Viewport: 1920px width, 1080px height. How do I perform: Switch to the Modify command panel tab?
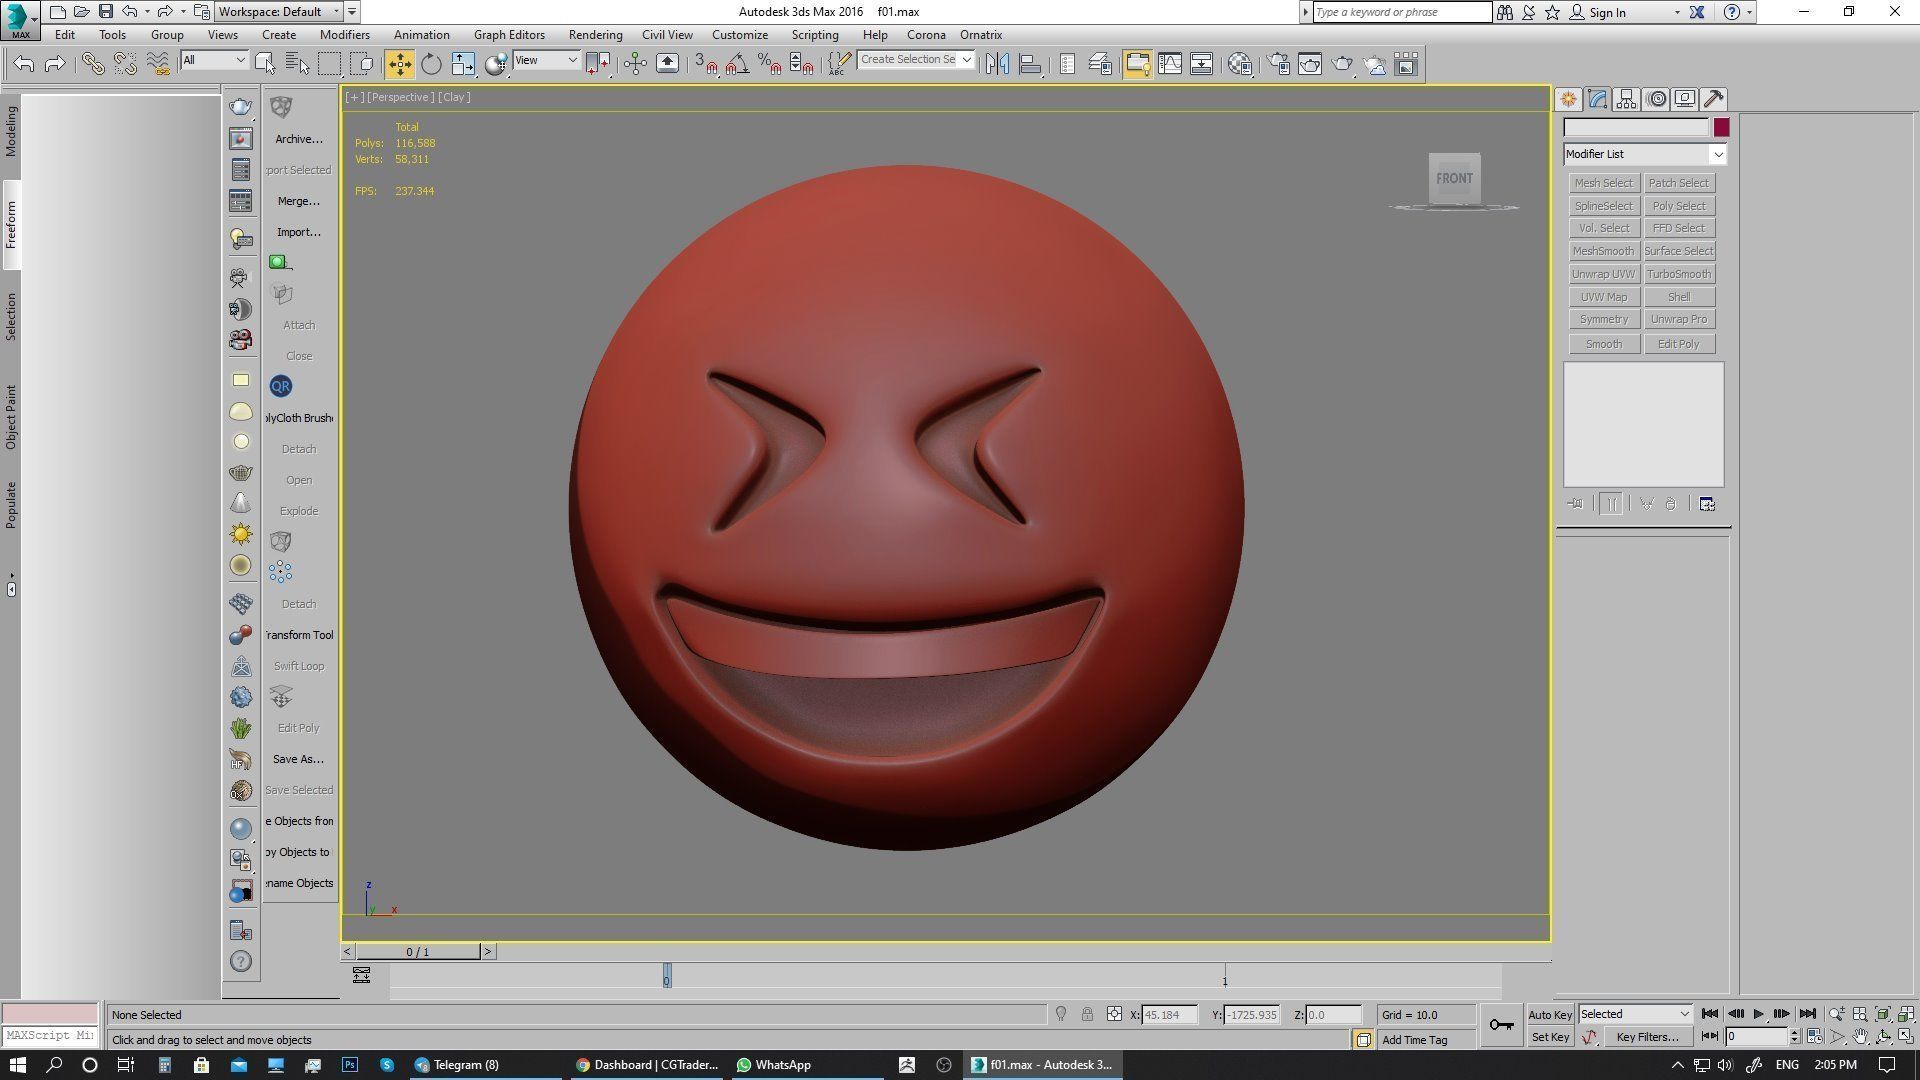pyautogui.click(x=1597, y=99)
